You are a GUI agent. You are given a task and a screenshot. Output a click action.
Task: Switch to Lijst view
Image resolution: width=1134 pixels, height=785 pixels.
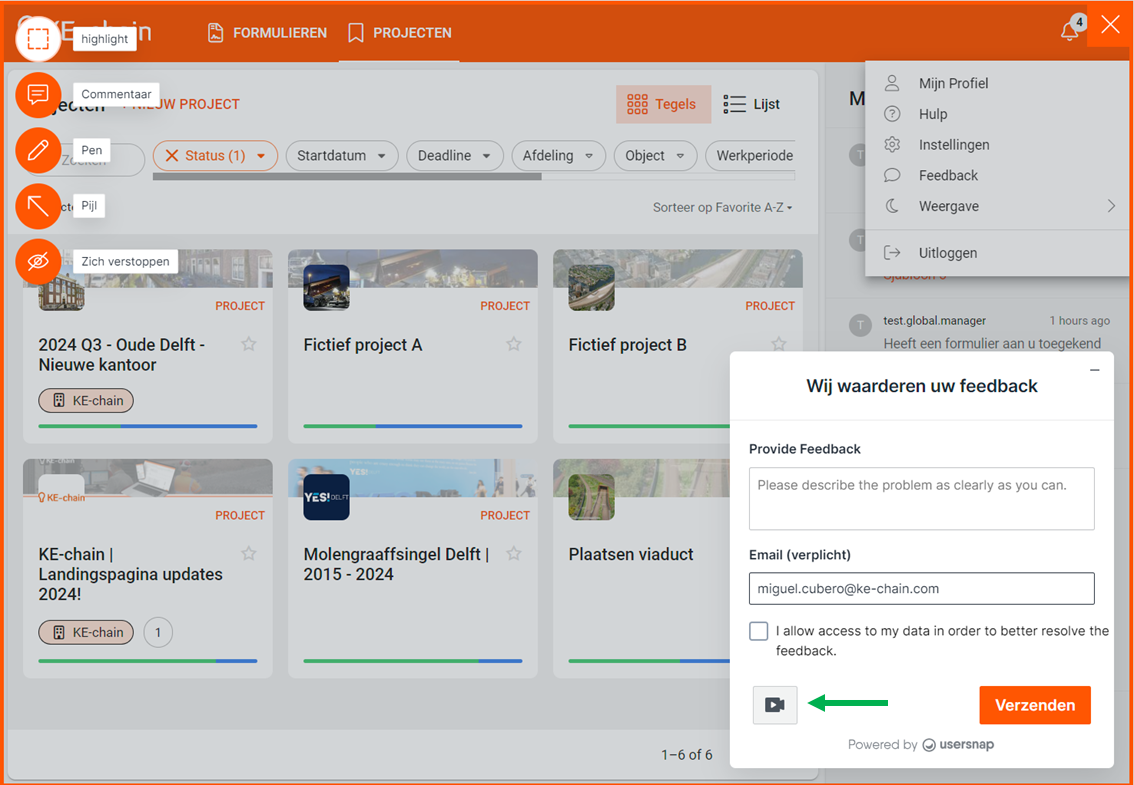click(752, 104)
